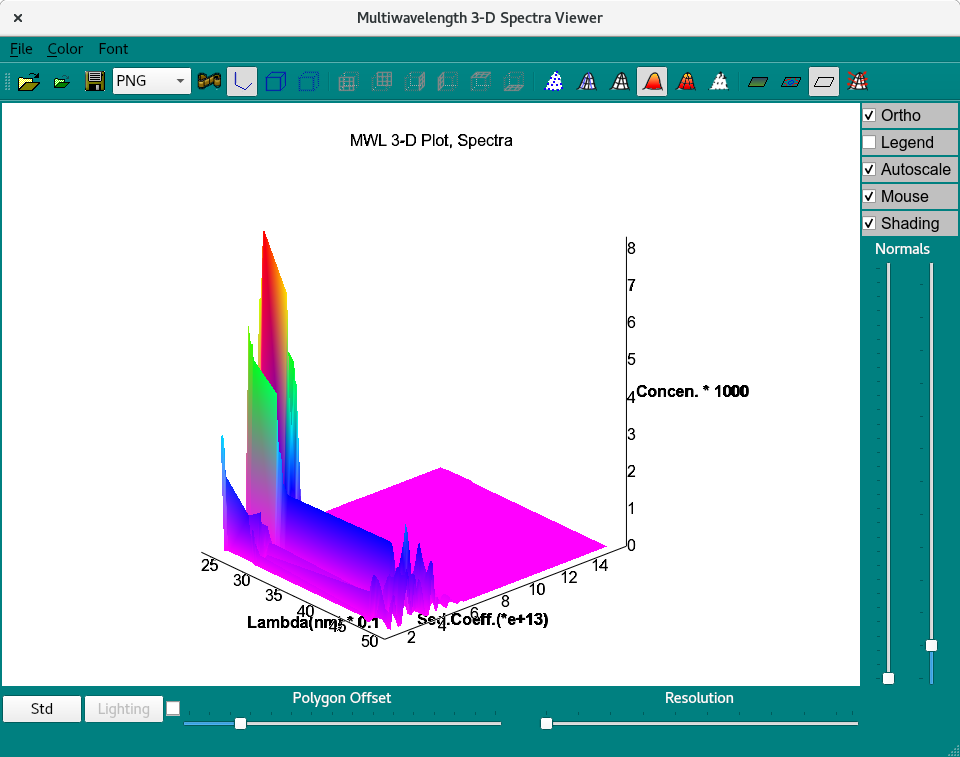Adjust the Polygon Offset slider handle

click(x=239, y=723)
